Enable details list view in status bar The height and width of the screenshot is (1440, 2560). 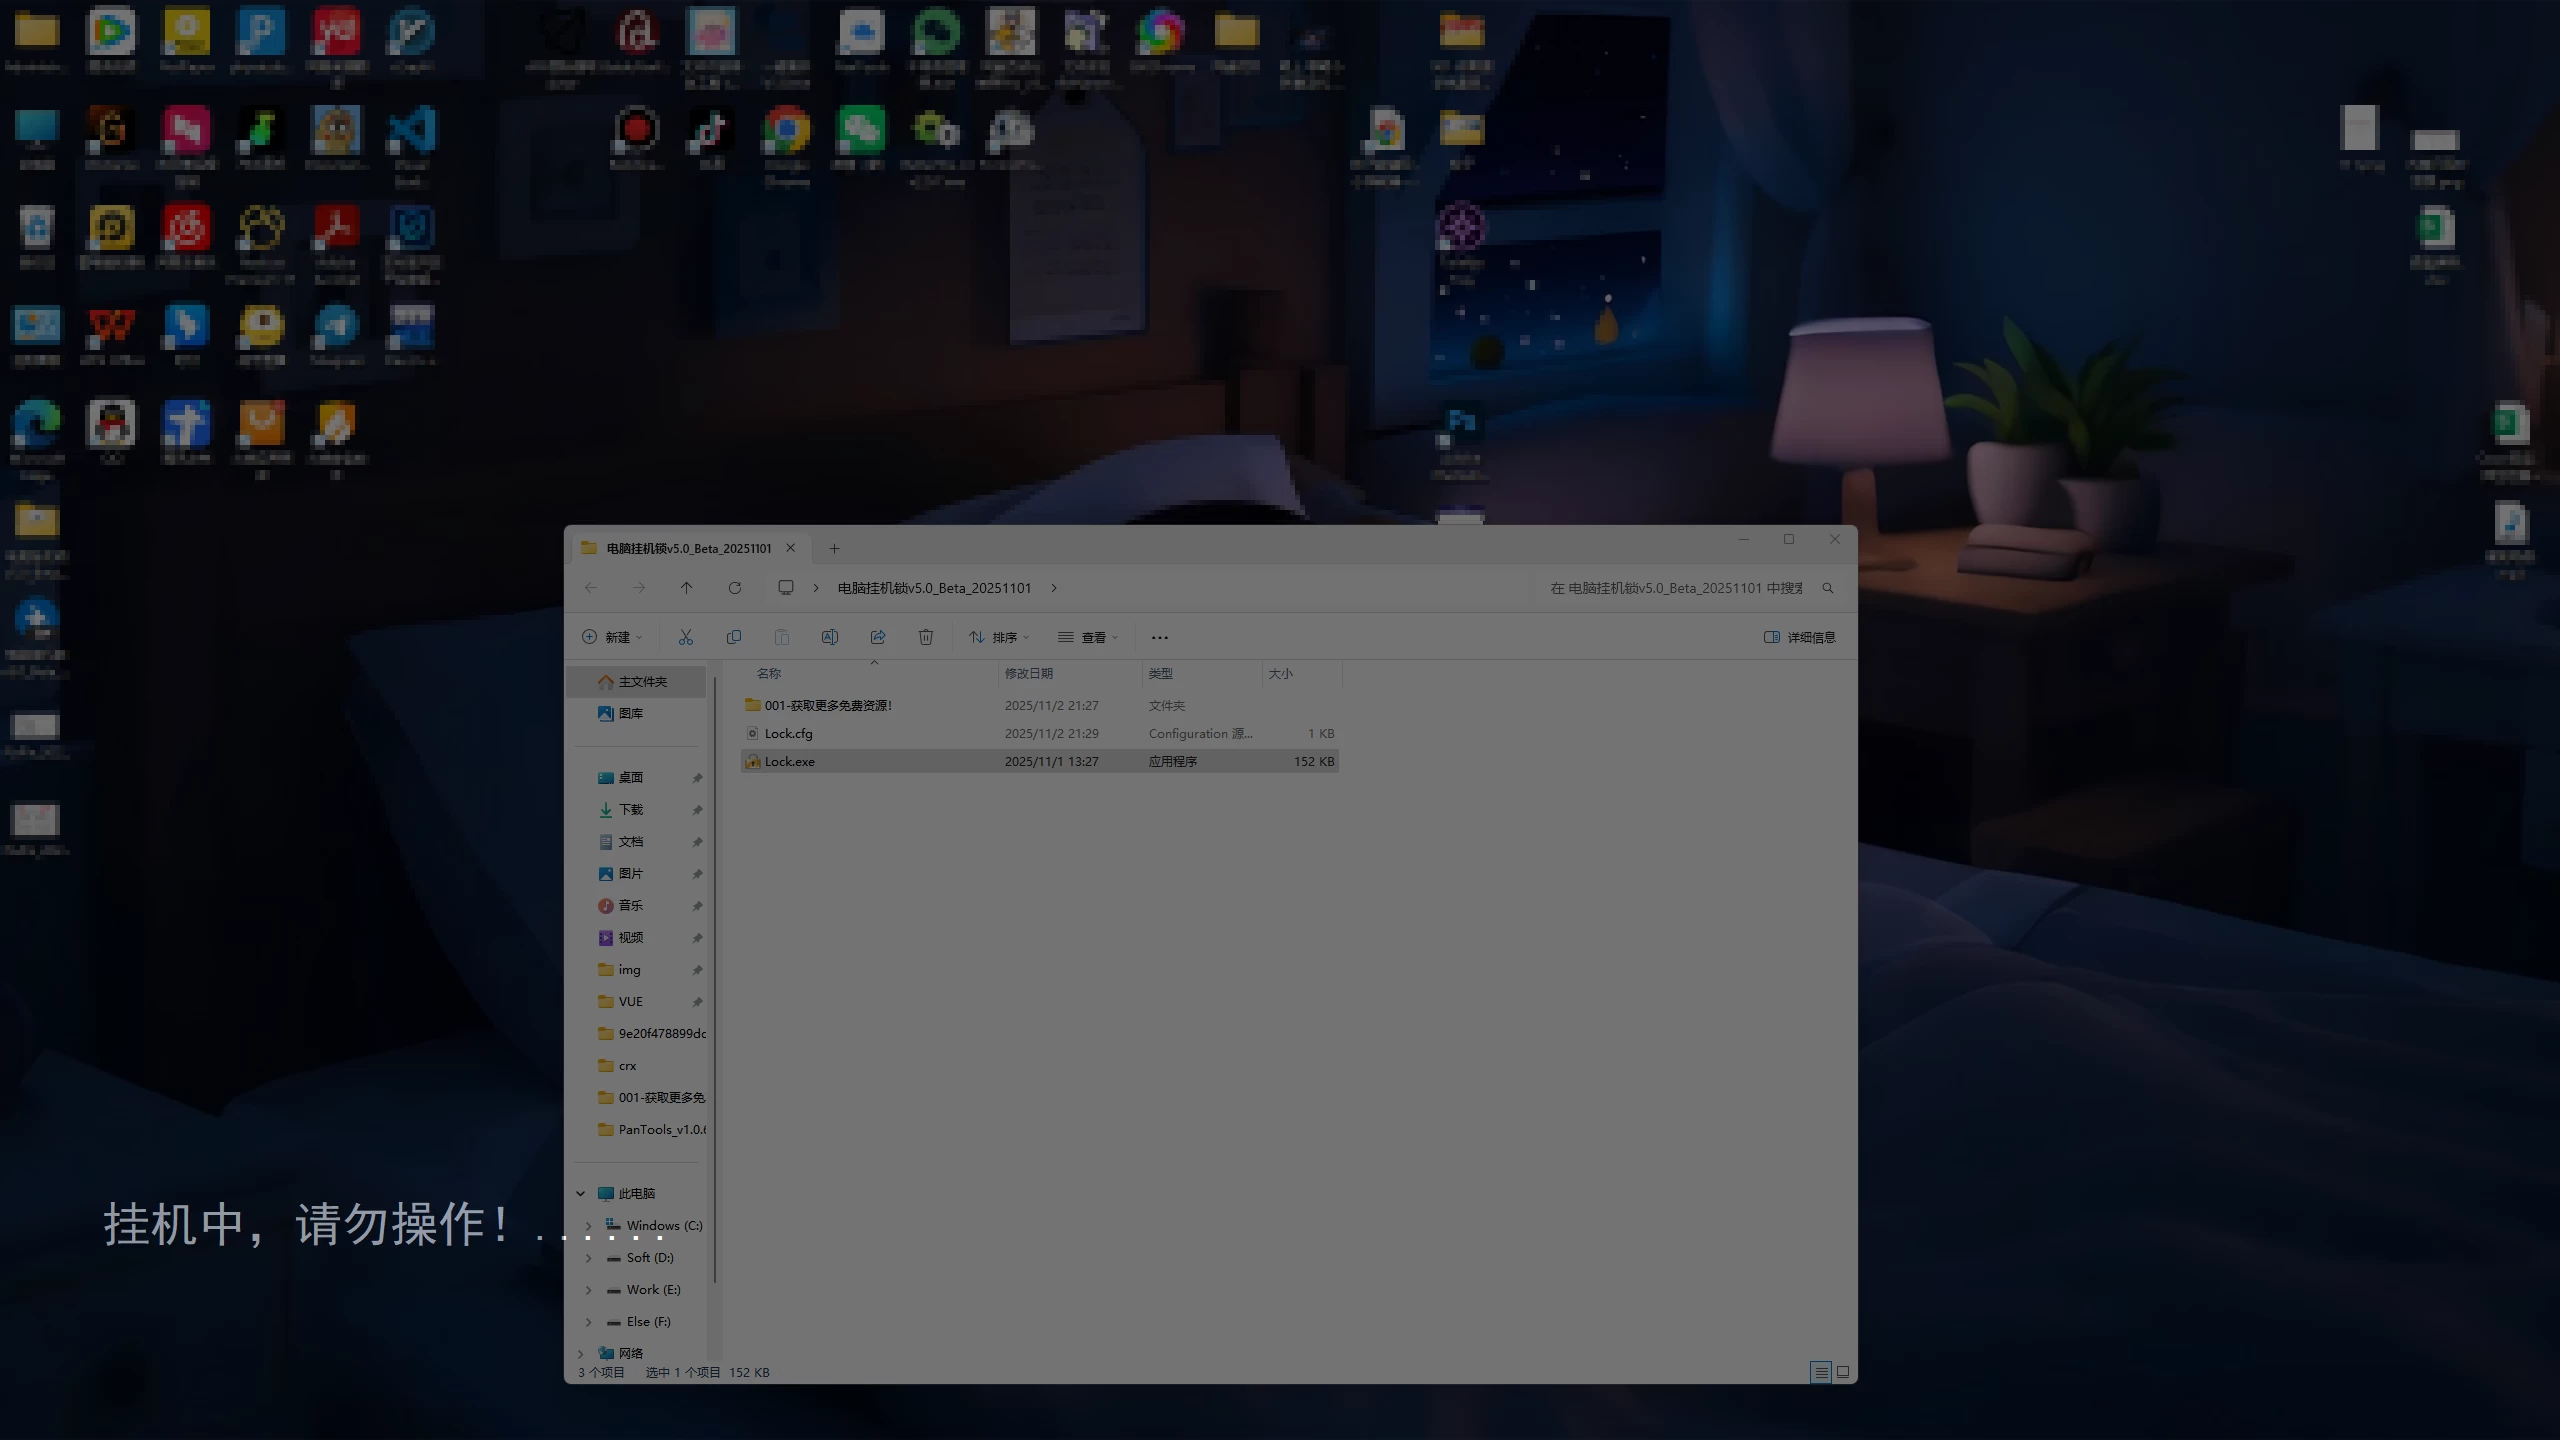point(1820,1373)
